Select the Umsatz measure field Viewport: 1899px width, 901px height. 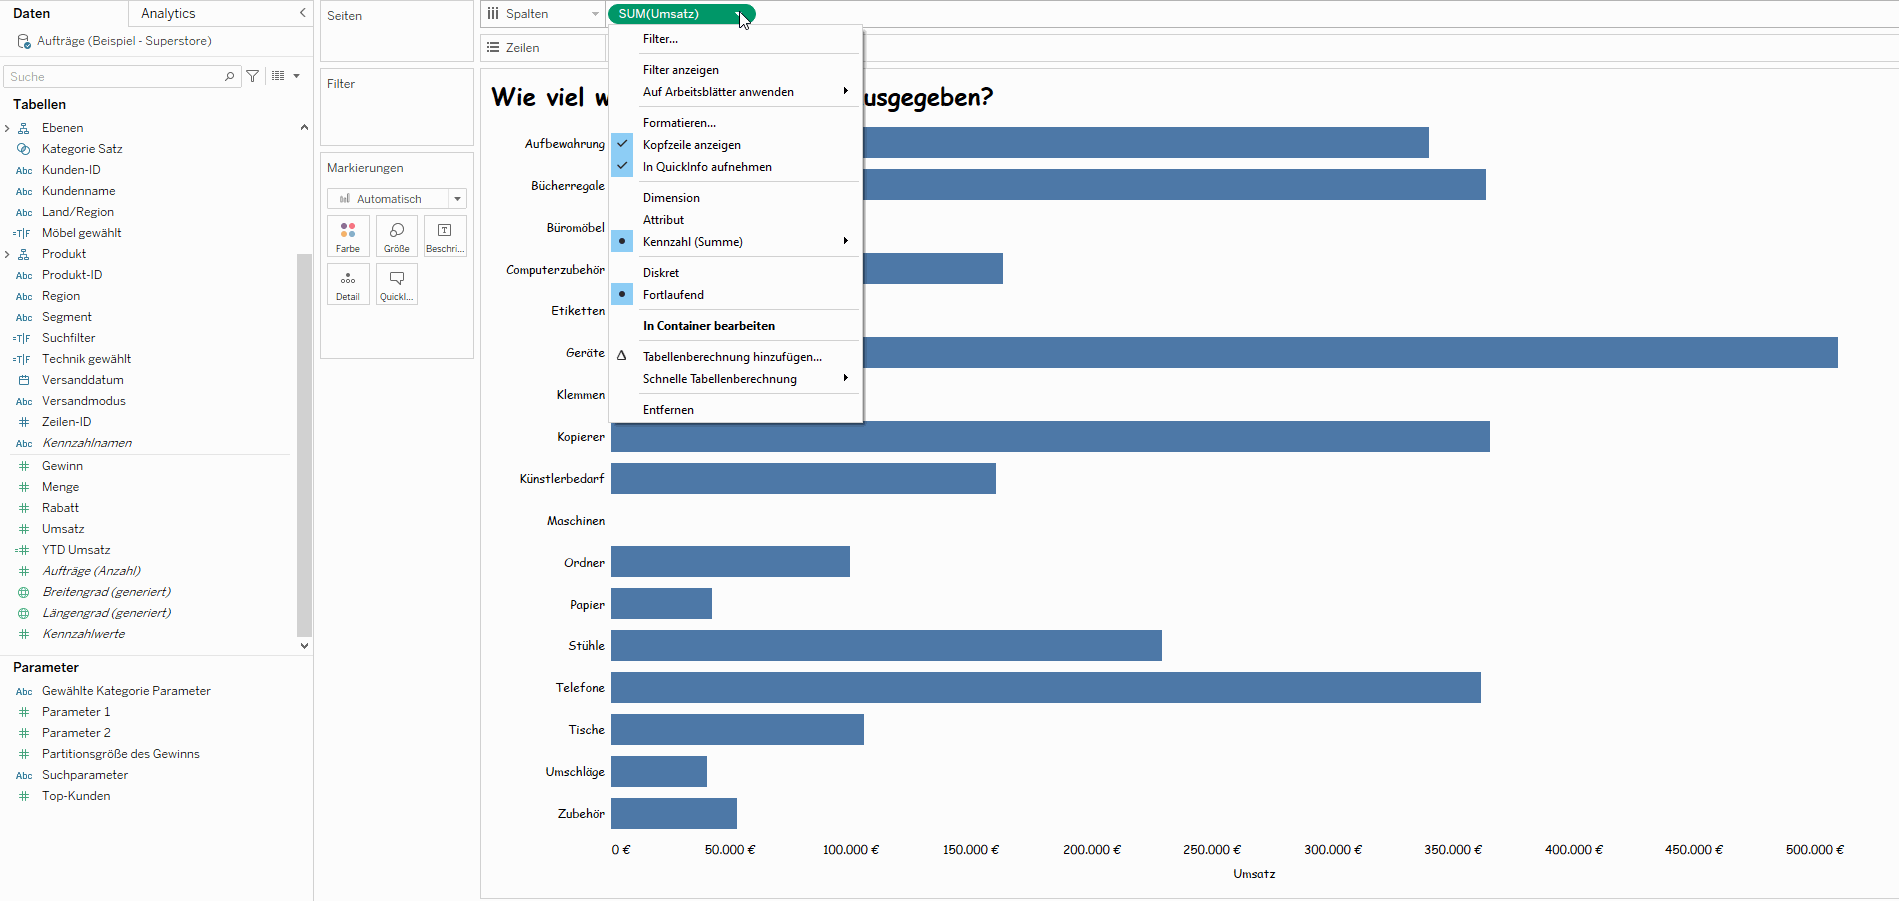pos(63,529)
